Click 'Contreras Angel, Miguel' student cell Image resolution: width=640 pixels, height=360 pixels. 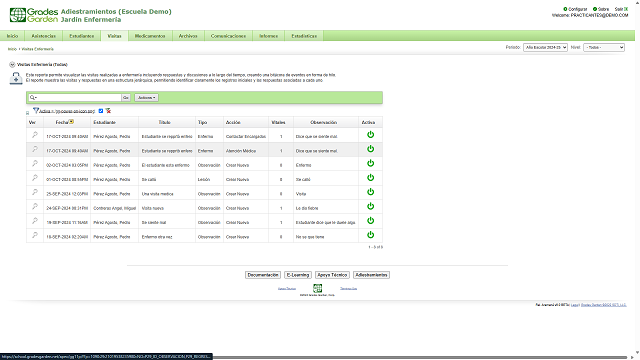[x=115, y=208]
